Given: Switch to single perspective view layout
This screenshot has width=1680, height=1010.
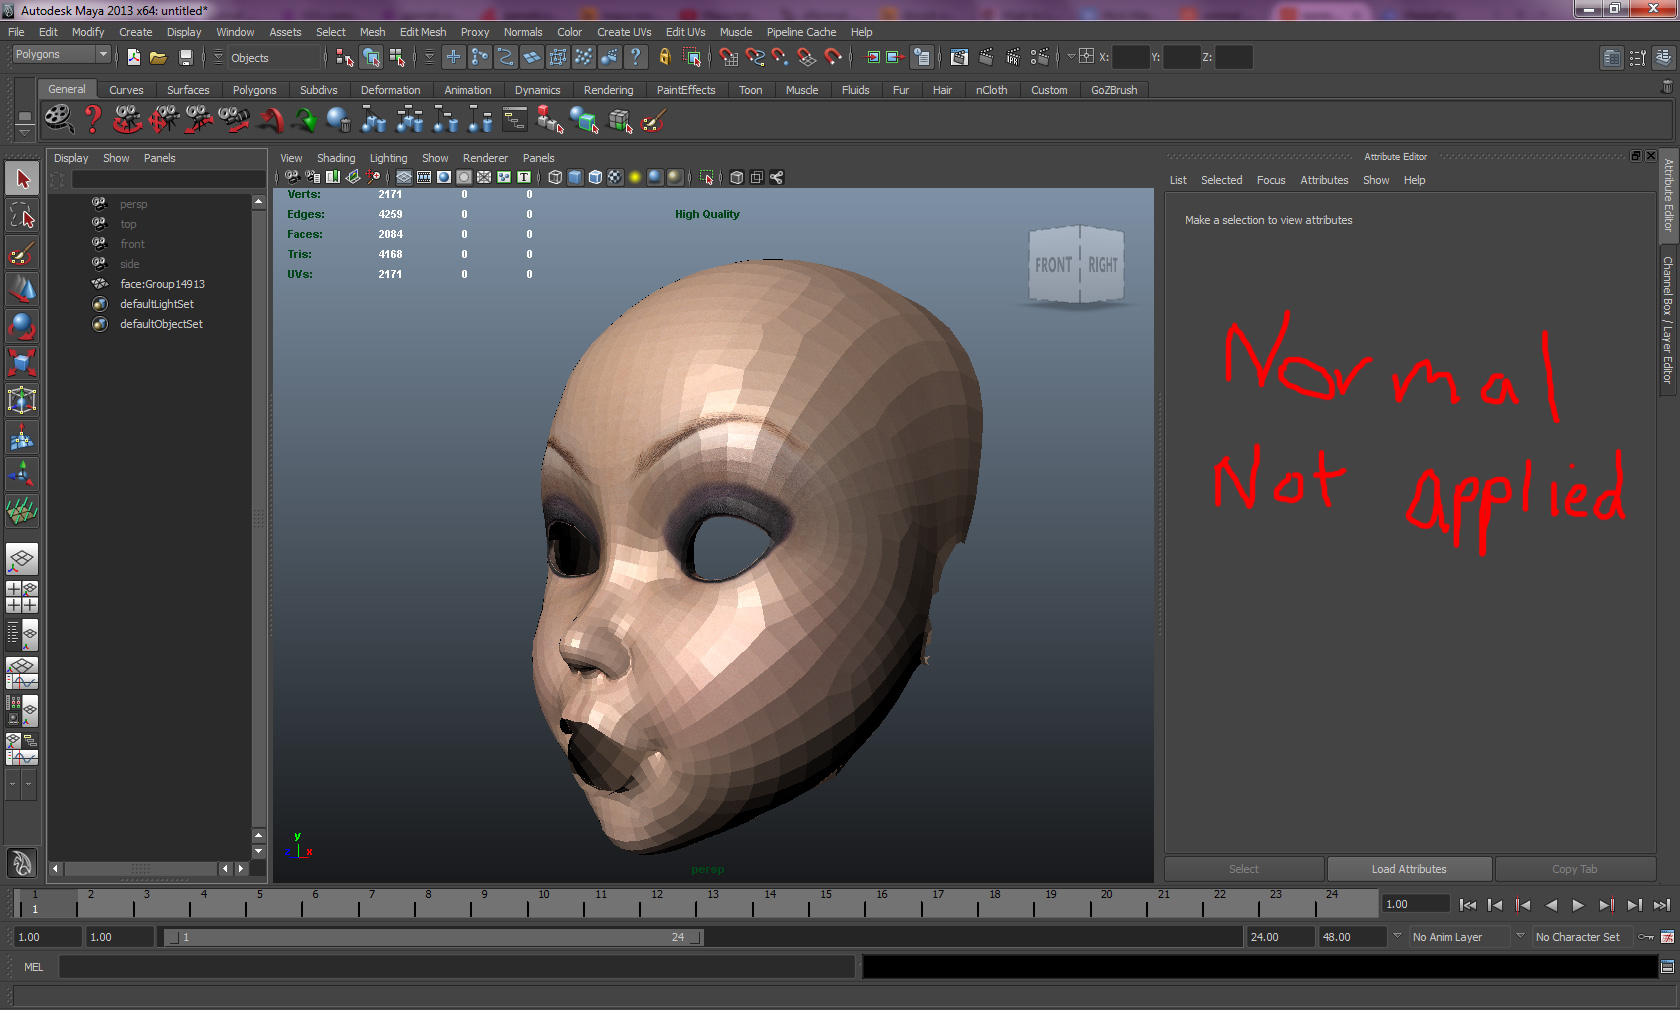Looking at the screenshot, I should pyautogui.click(x=22, y=559).
